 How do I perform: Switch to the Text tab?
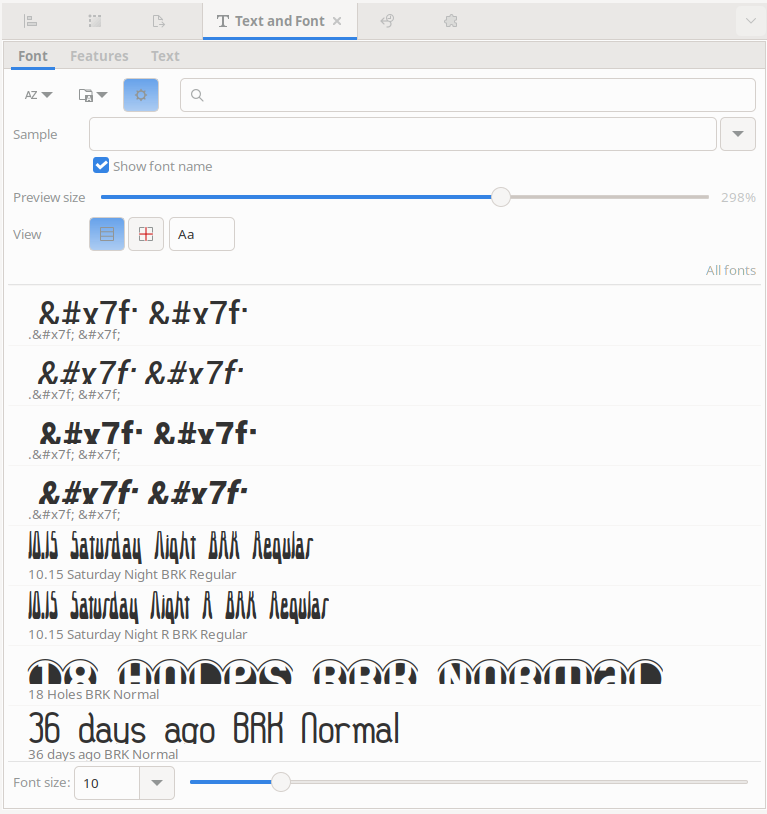click(165, 56)
